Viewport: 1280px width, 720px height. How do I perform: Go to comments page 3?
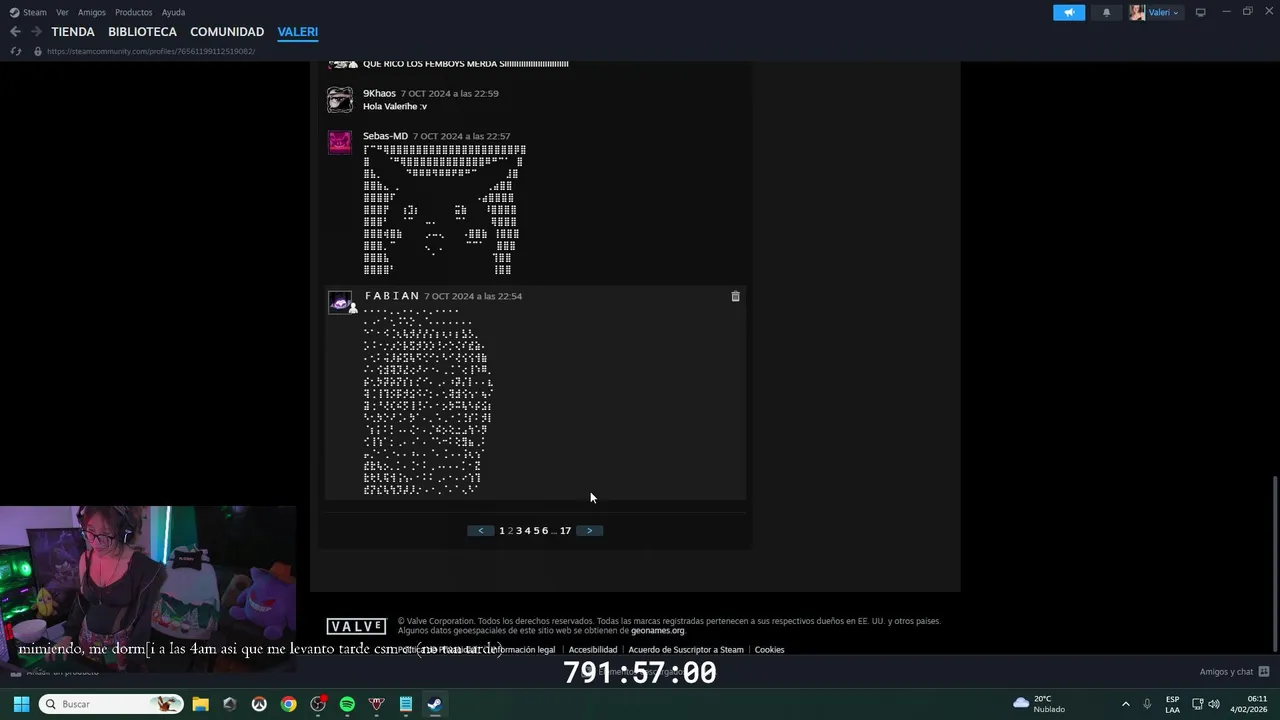[519, 531]
